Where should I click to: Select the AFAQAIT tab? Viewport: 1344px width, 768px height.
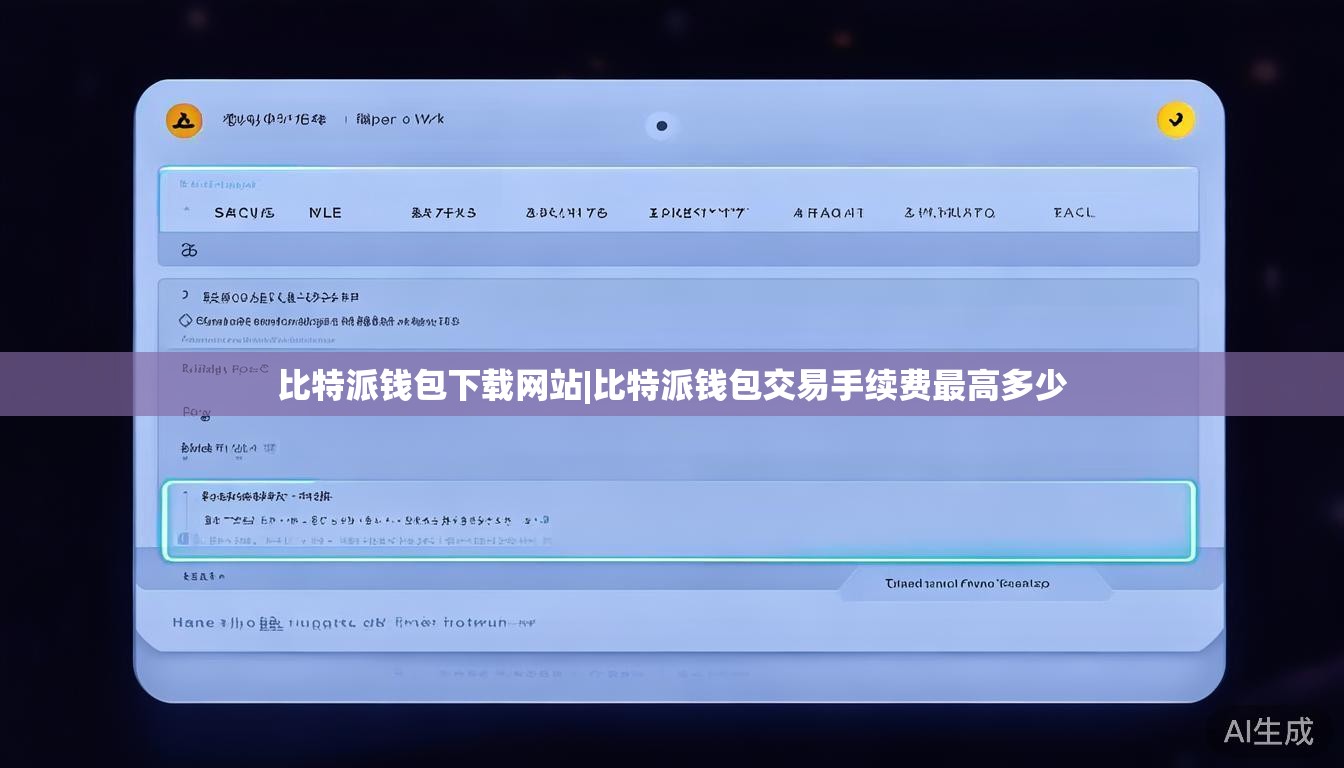coord(828,213)
